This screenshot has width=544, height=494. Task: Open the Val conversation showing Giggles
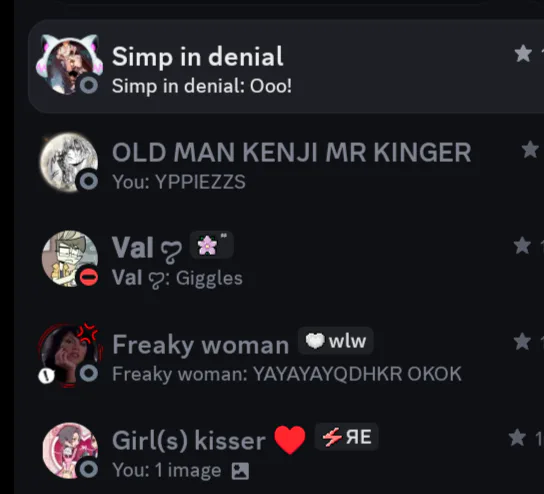click(x=286, y=258)
